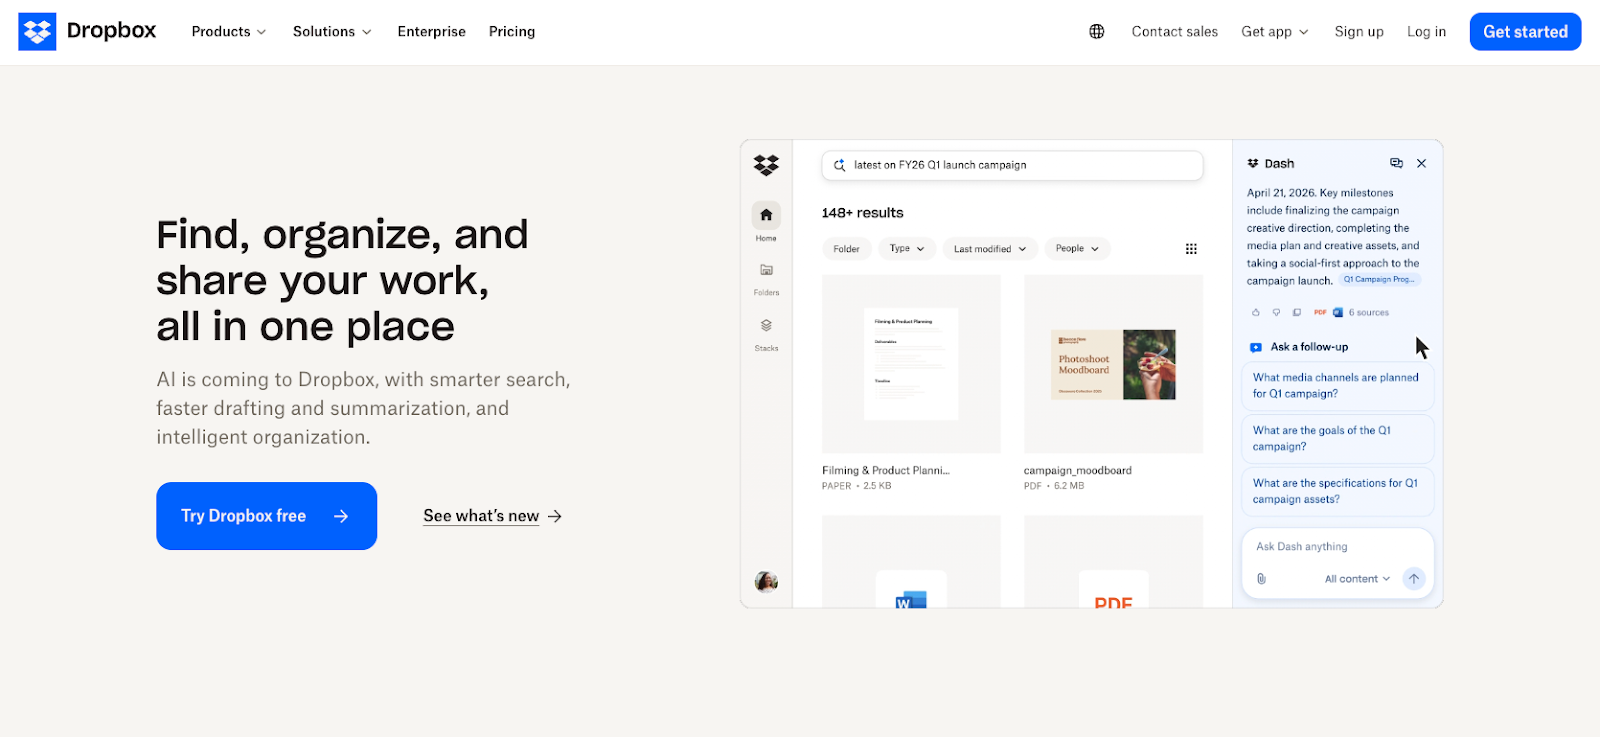Go to Enterprise page

(x=431, y=32)
